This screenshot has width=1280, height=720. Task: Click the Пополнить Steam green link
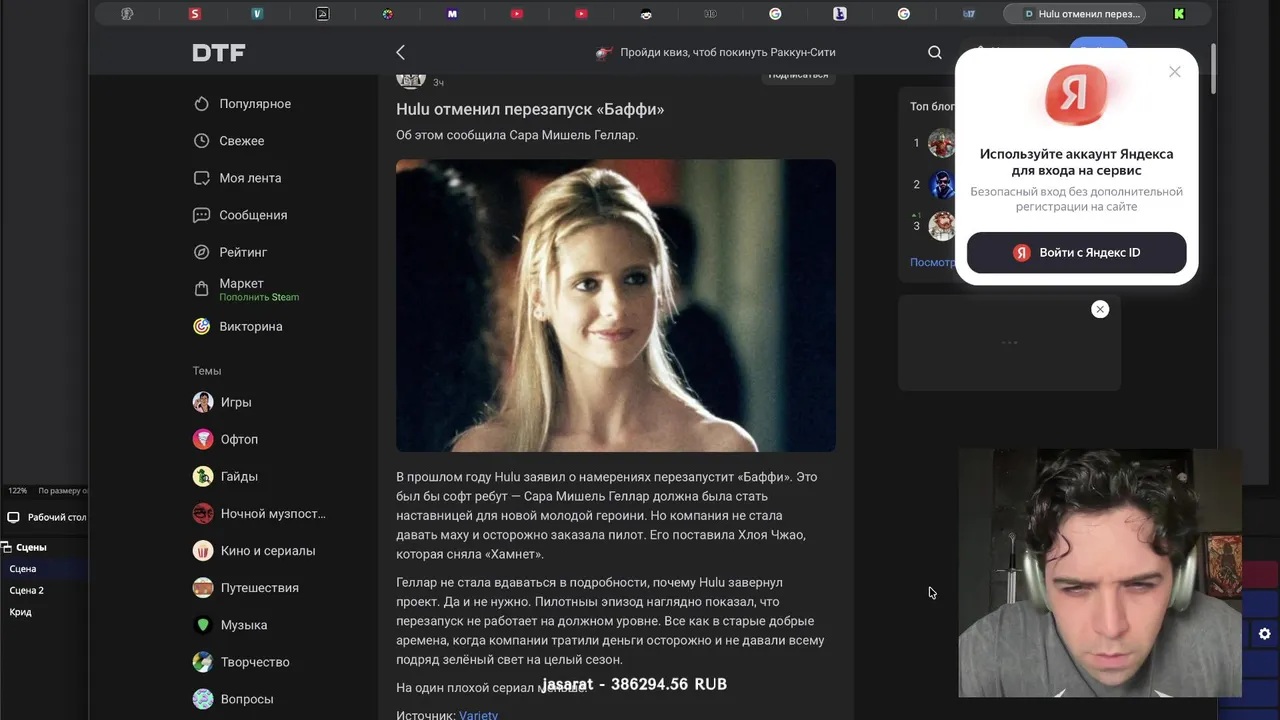tap(259, 297)
